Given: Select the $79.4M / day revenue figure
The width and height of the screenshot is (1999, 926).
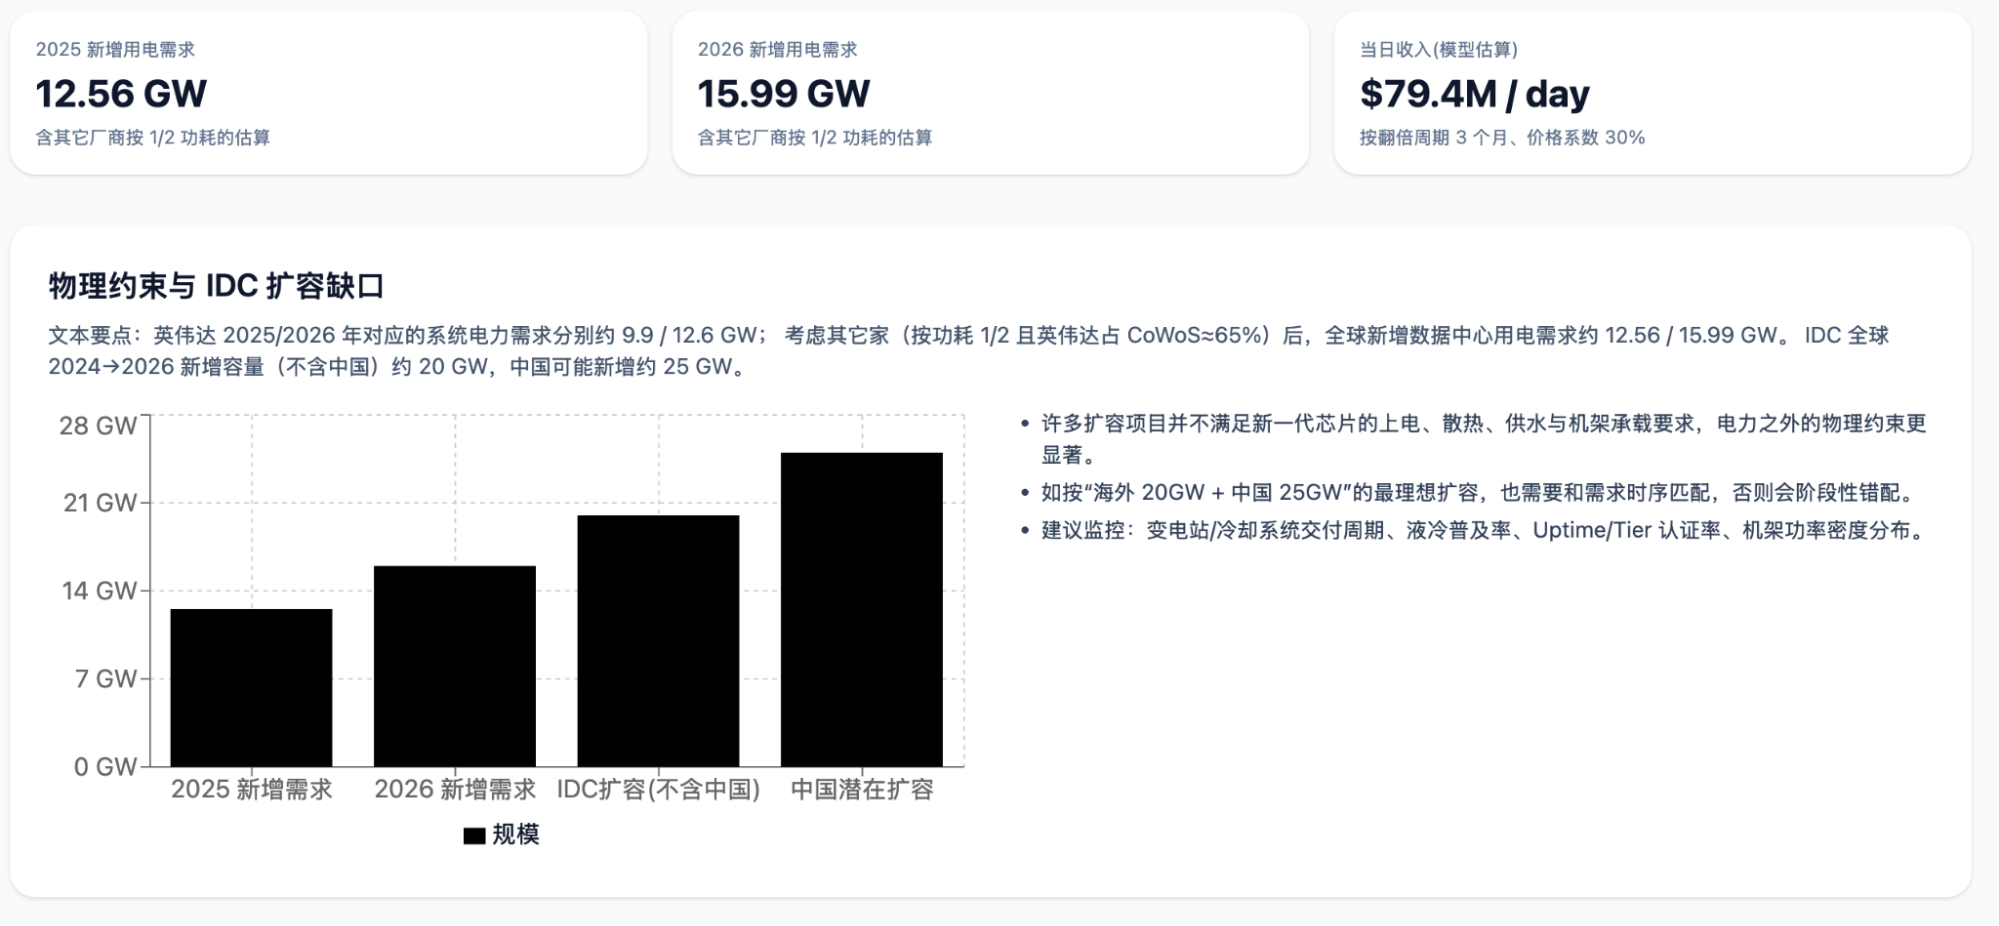Looking at the screenshot, I should 1474,94.
